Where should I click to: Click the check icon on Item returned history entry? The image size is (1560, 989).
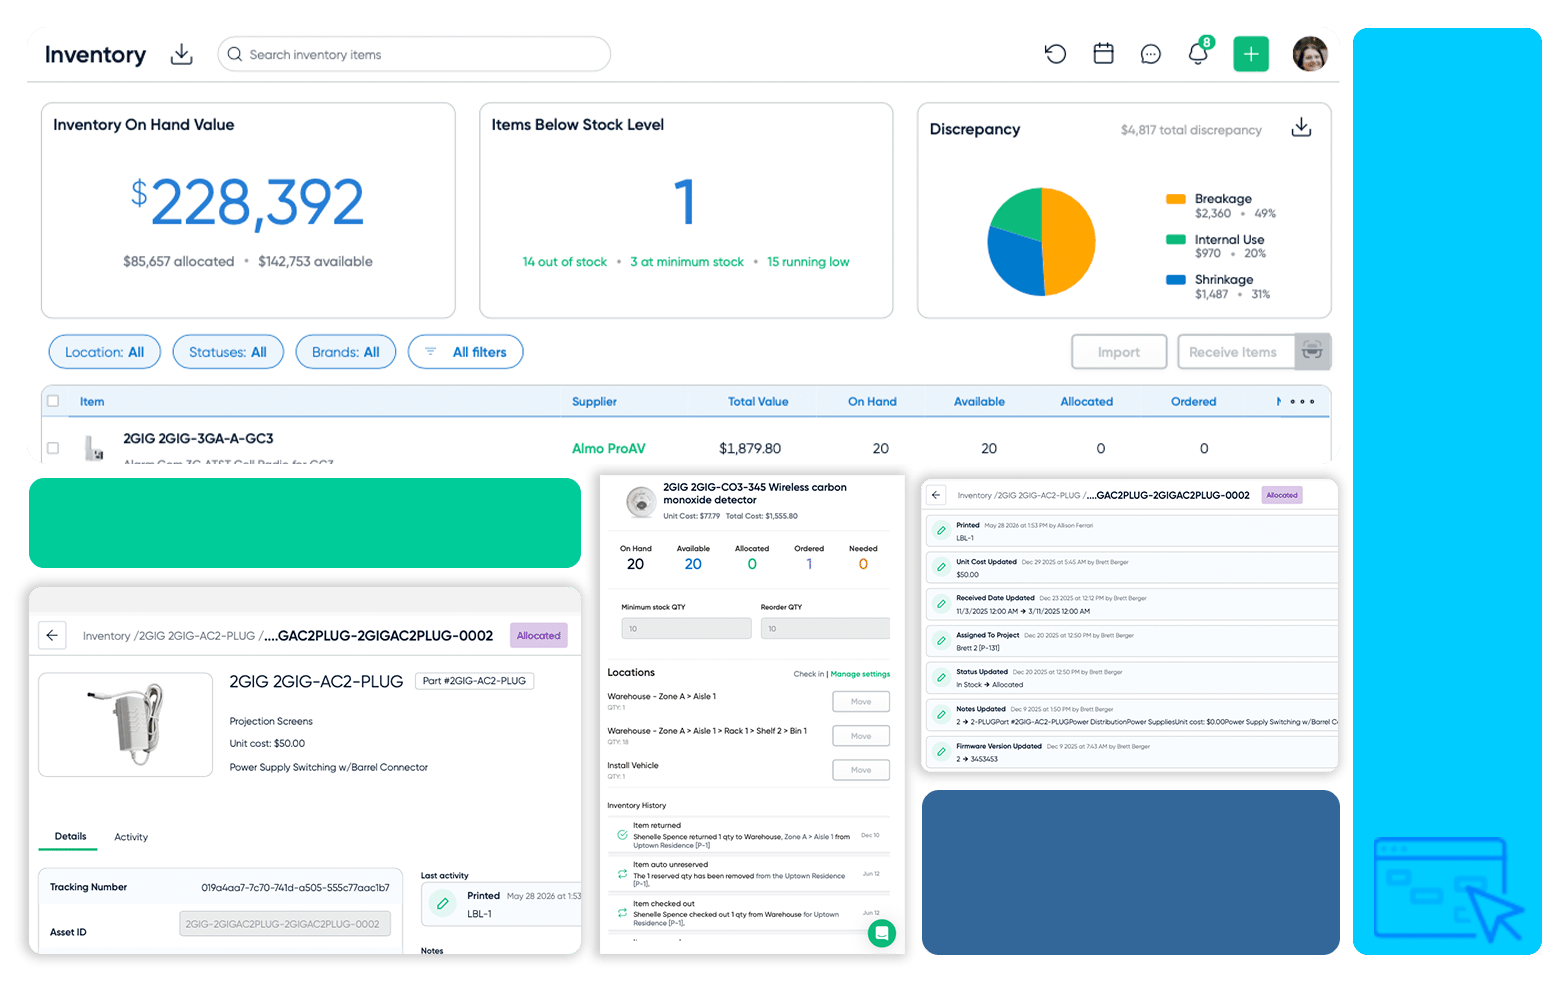622,835
